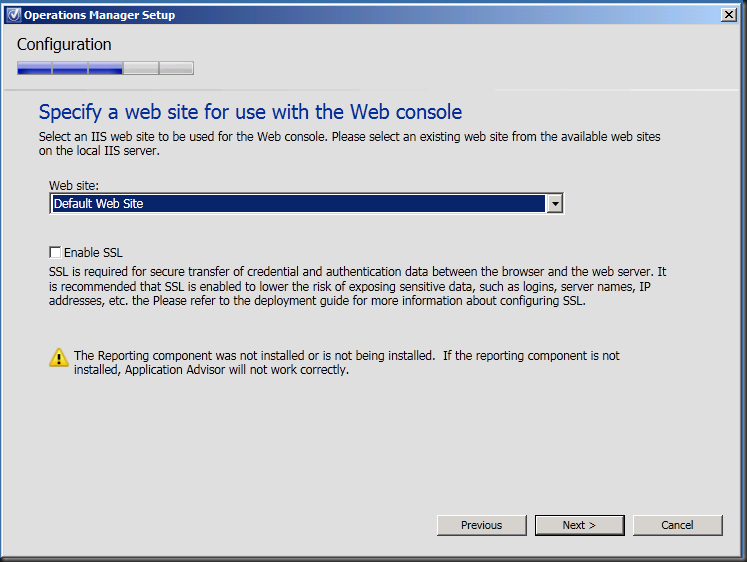
Task: Click the second filled progress segment
Action: (x=70, y=68)
